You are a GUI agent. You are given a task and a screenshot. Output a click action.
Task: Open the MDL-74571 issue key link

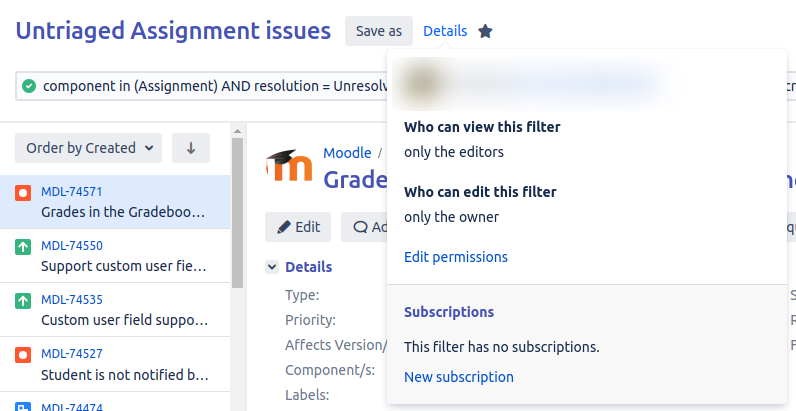click(72, 192)
